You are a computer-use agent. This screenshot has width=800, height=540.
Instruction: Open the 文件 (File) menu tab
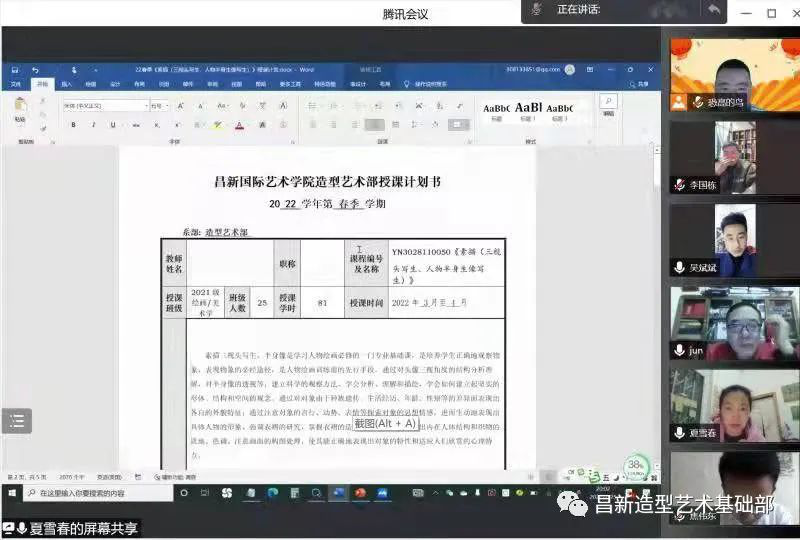pos(16,84)
